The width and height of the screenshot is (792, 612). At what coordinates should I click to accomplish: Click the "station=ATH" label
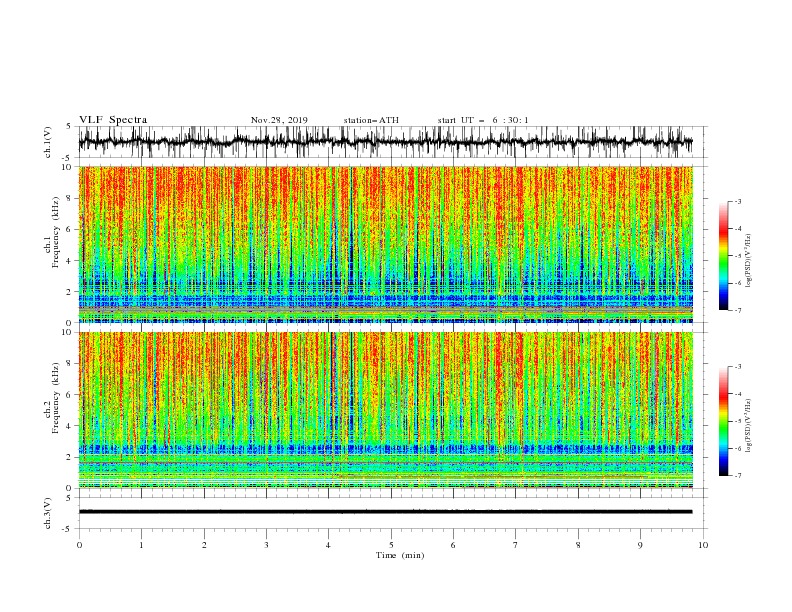371,120
